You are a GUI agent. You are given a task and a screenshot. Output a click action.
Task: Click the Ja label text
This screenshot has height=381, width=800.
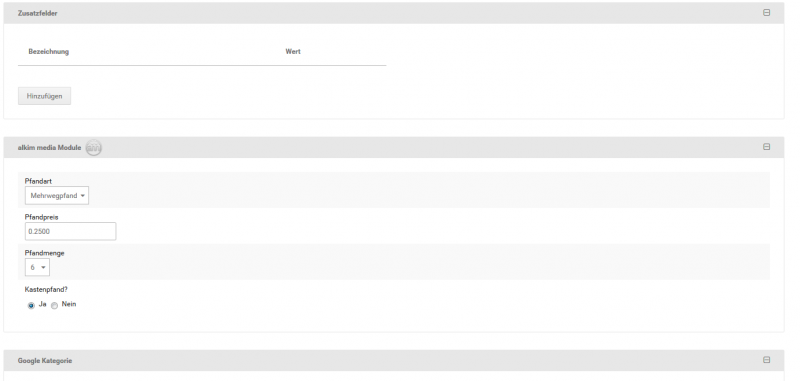42,304
